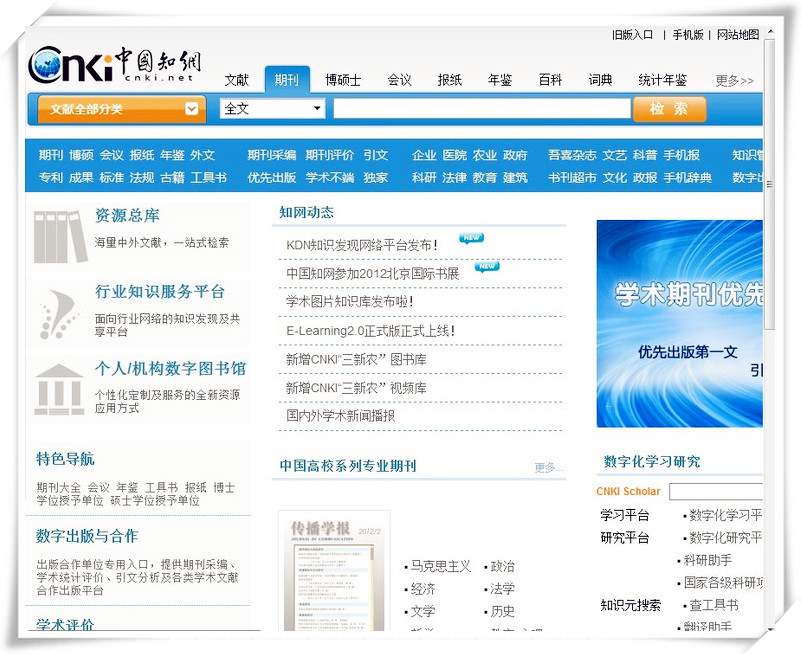802x654 pixels.
Task: Expand the 更多>> database tabs
Action: pyautogui.click(x=734, y=81)
